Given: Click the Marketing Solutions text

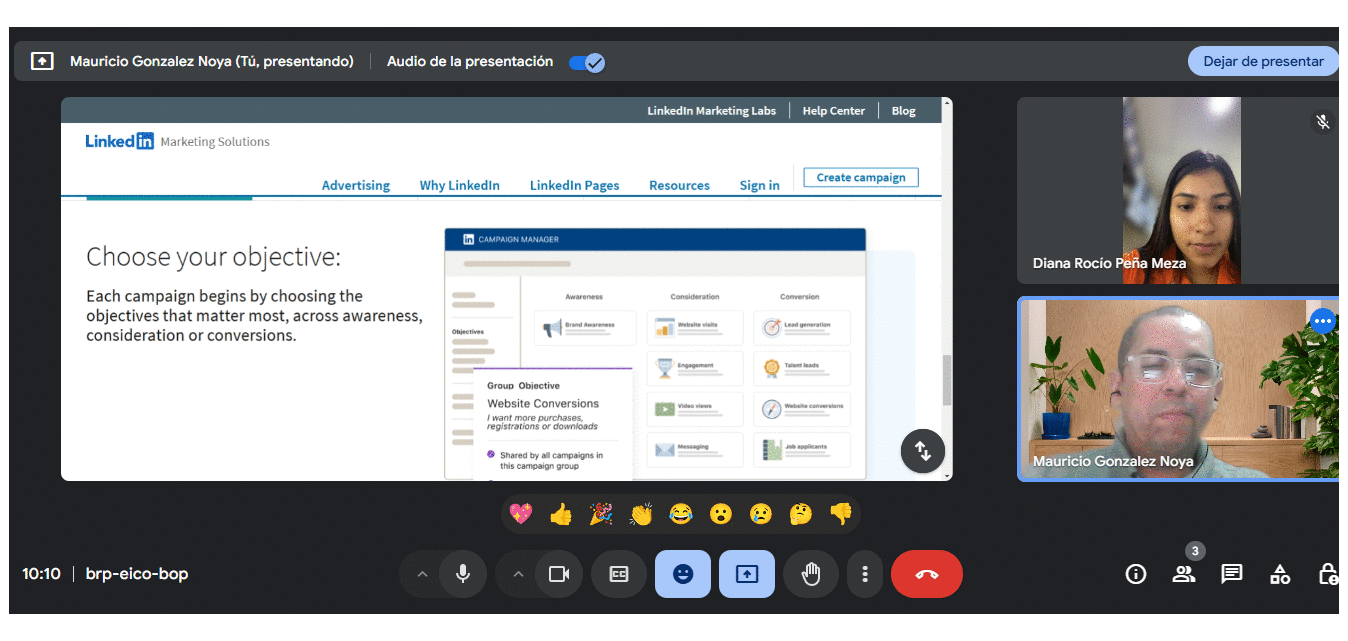Looking at the screenshot, I should (x=215, y=142).
